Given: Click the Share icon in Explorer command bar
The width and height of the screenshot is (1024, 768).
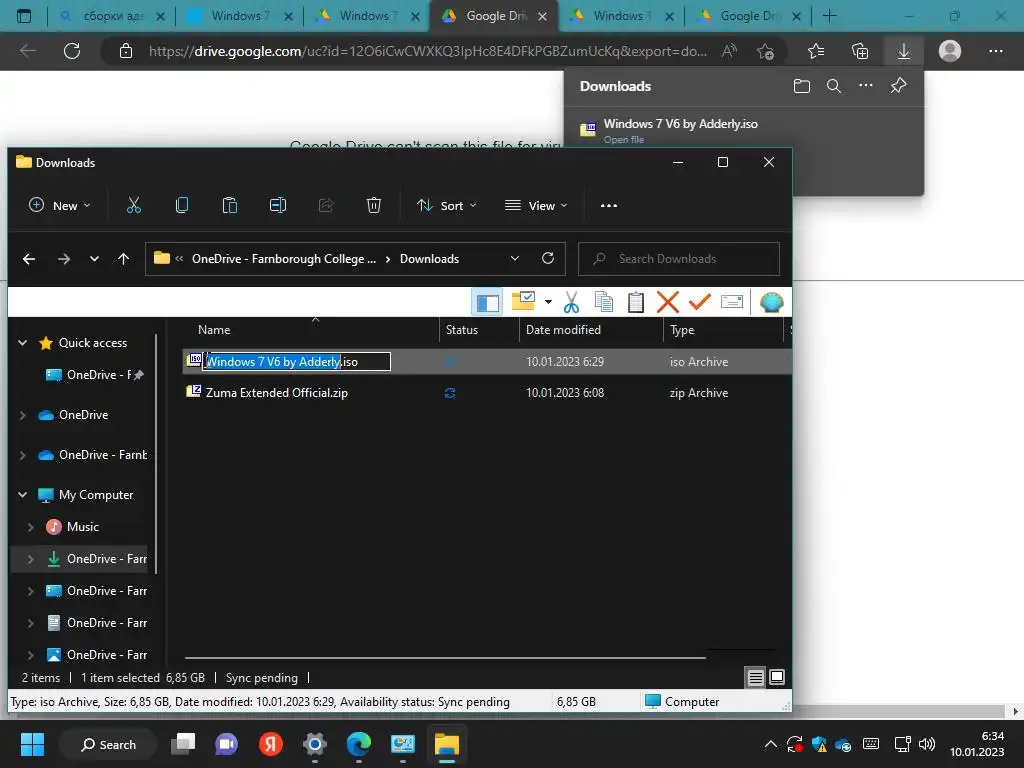Looking at the screenshot, I should click(326, 206).
